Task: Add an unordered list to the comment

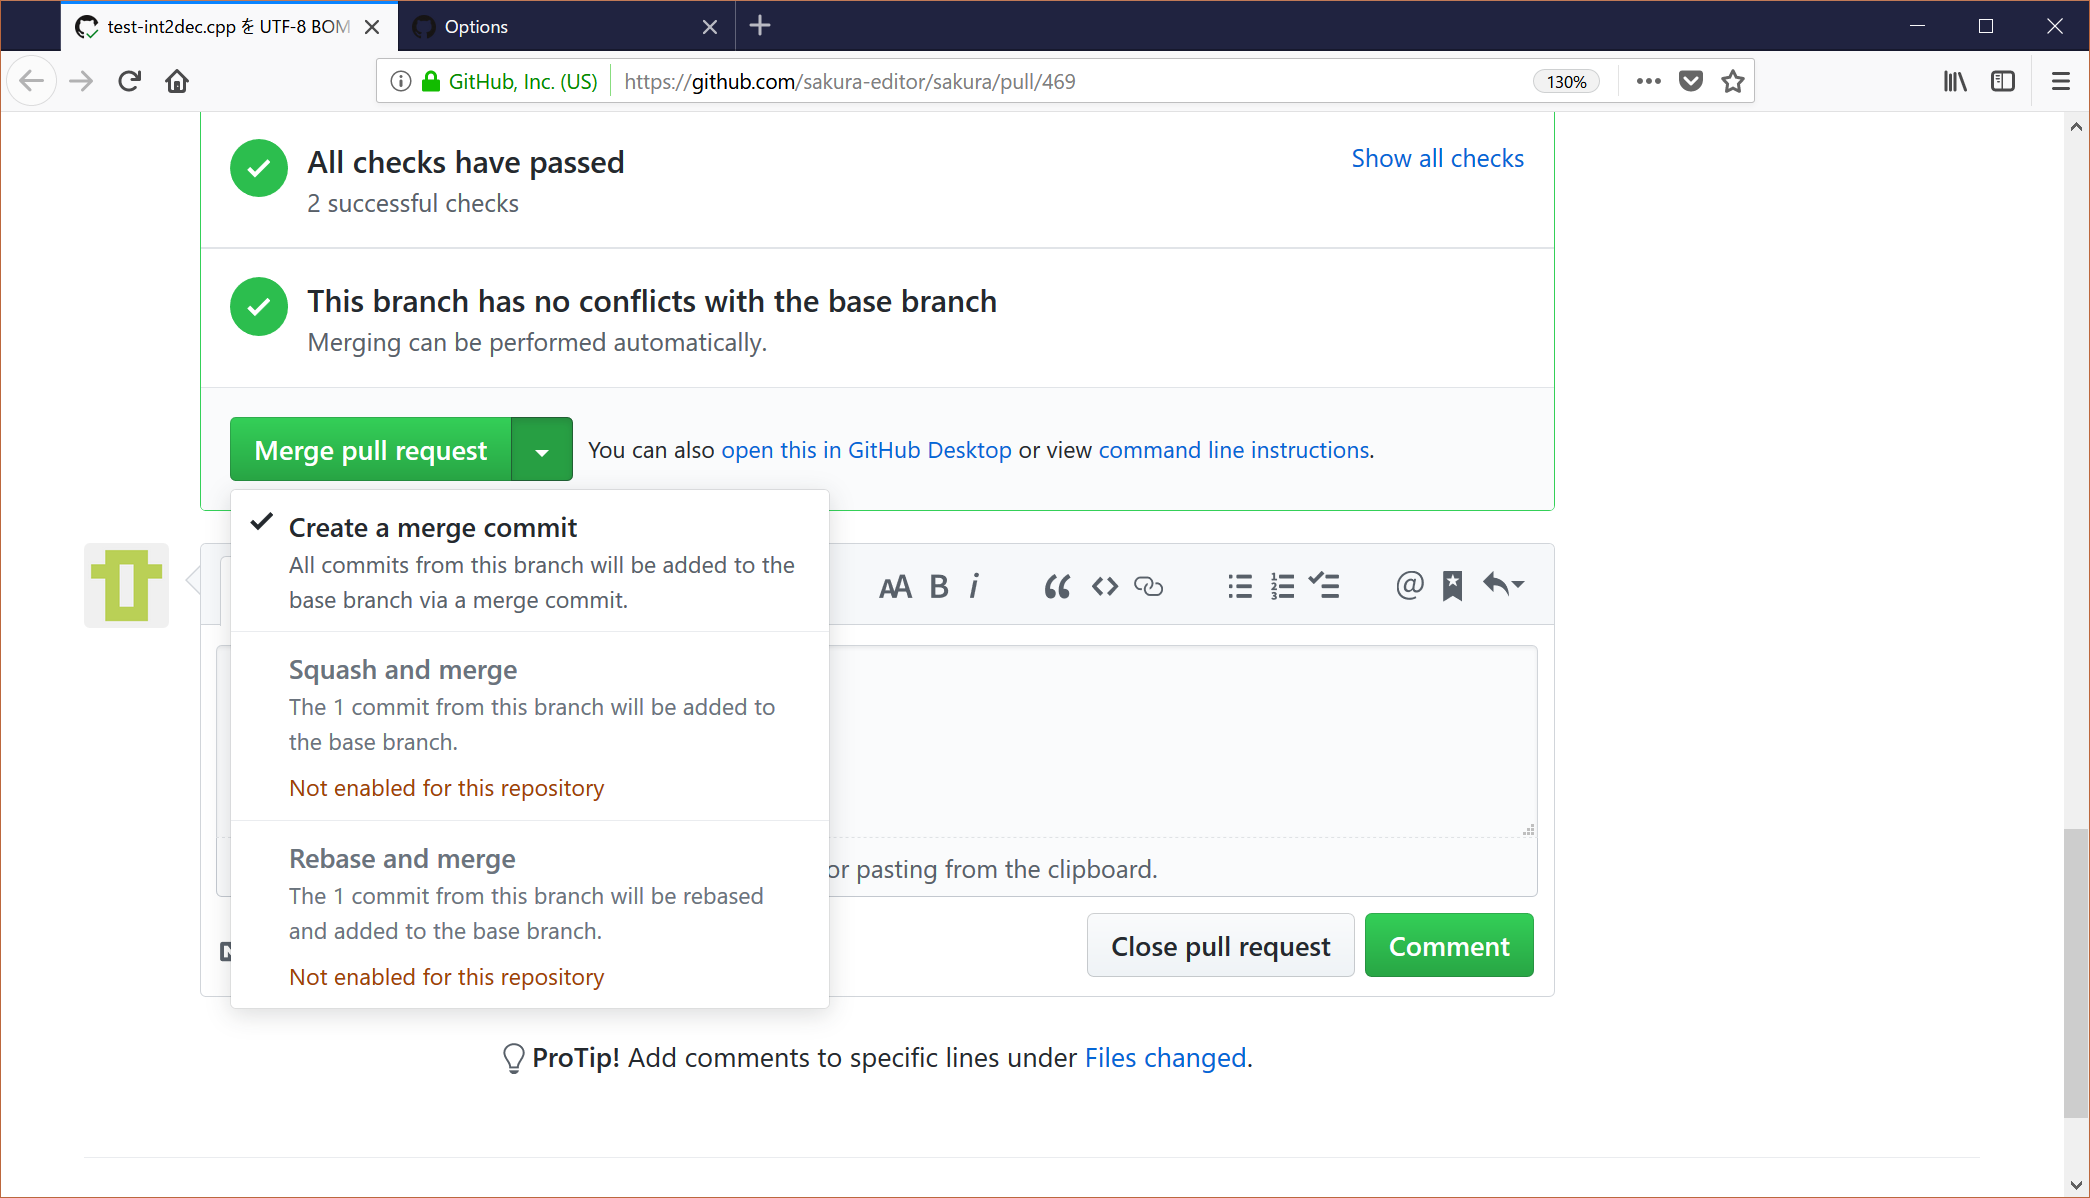Action: click(x=1239, y=586)
